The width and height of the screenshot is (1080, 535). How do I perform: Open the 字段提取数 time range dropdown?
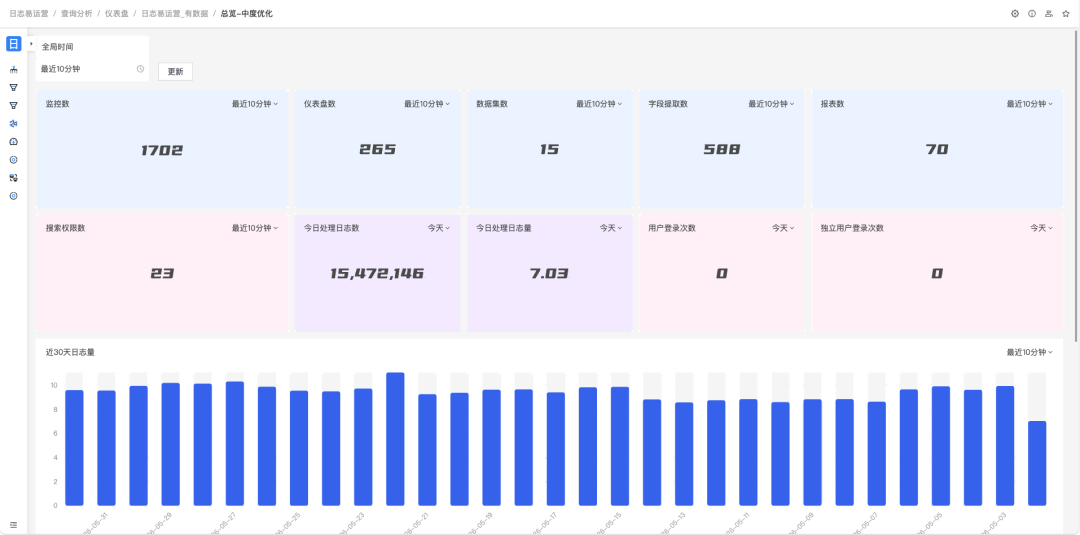[x=771, y=104]
